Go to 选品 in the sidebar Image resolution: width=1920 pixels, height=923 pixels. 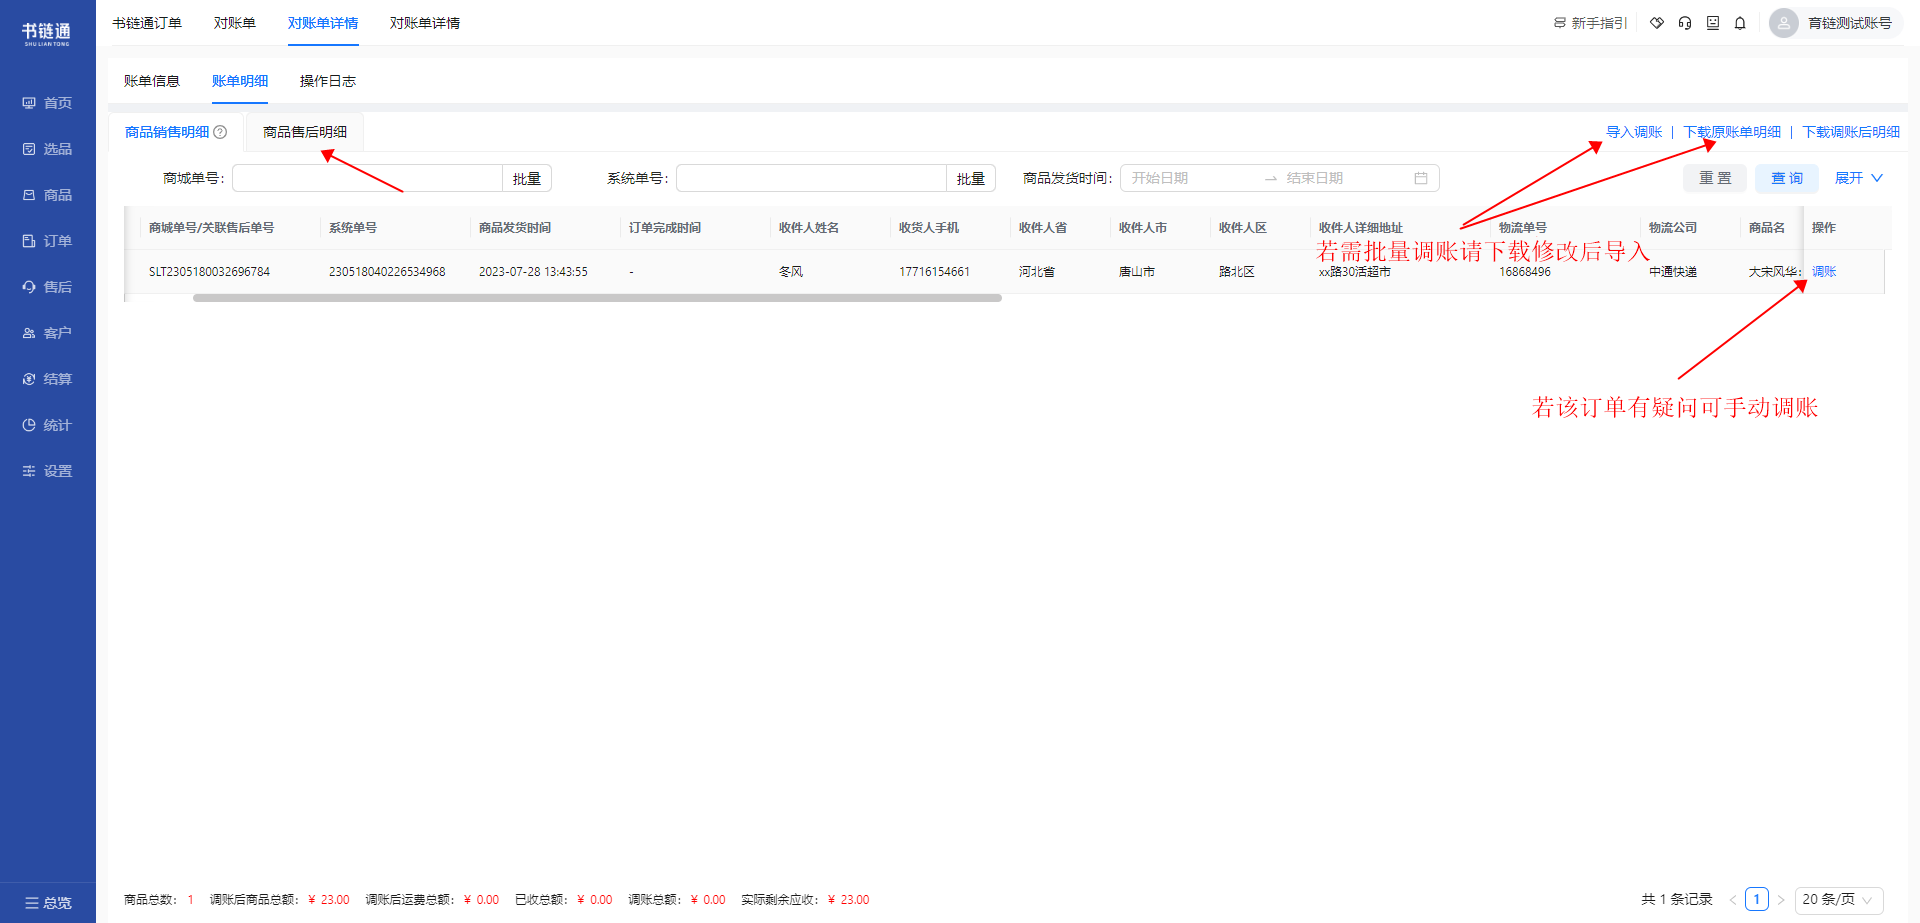(x=47, y=149)
